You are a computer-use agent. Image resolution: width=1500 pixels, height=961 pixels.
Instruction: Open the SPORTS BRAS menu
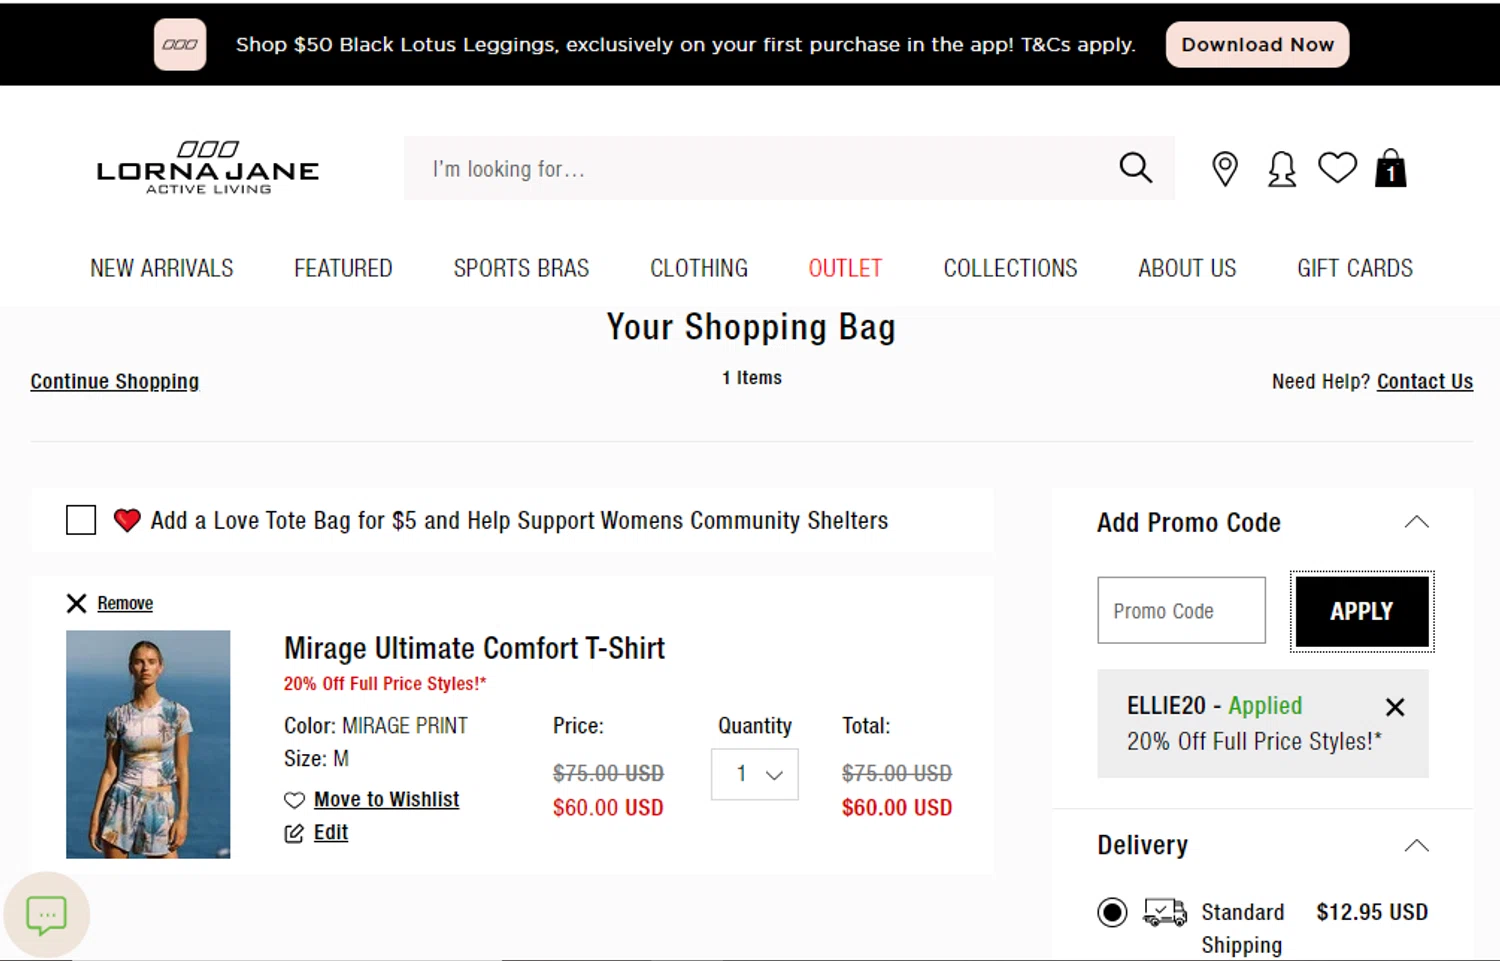[521, 268]
